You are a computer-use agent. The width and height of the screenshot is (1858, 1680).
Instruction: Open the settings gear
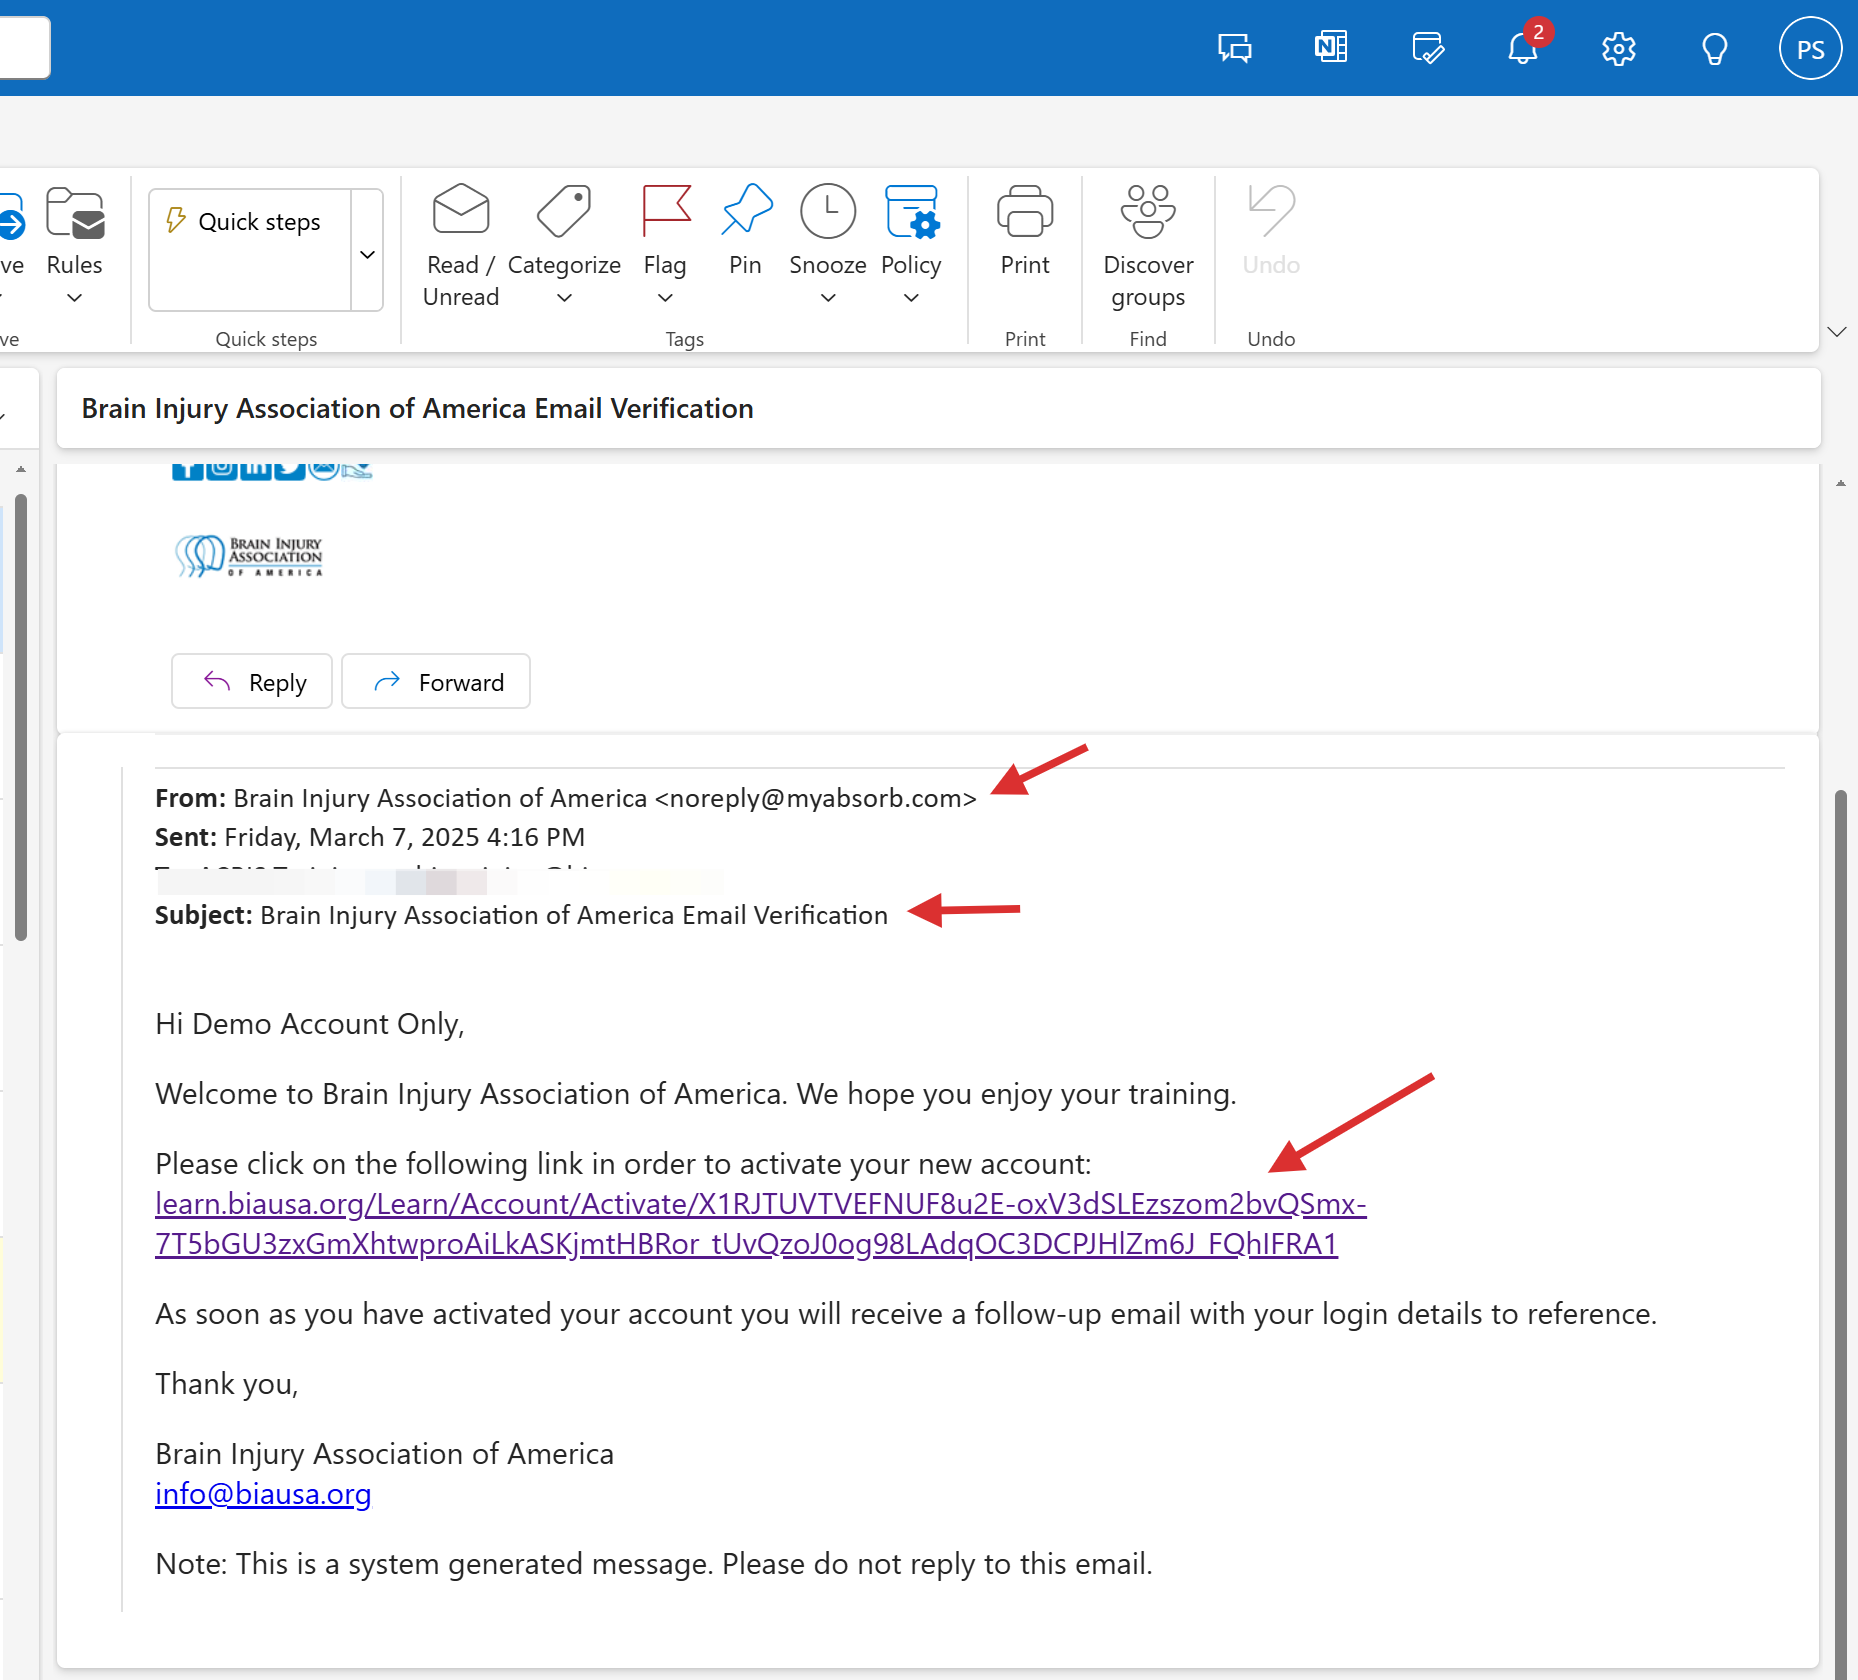1618,48
